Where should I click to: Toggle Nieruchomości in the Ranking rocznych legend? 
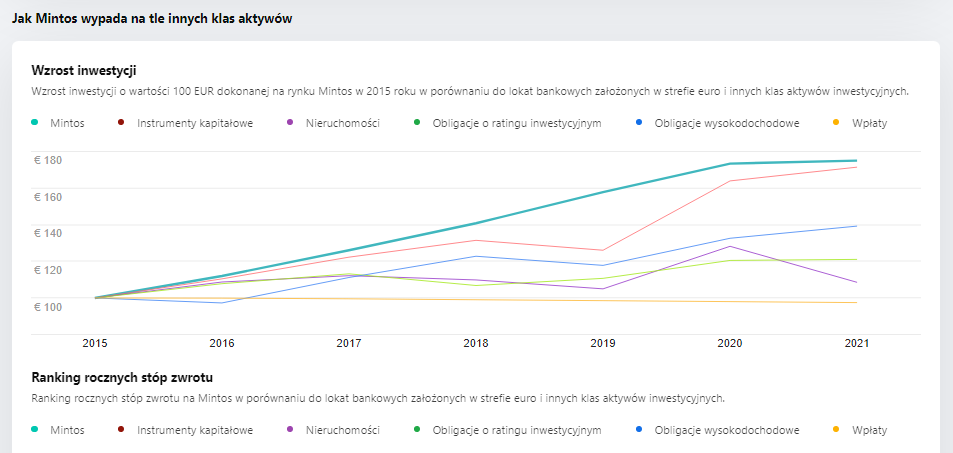pyautogui.click(x=333, y=431)
